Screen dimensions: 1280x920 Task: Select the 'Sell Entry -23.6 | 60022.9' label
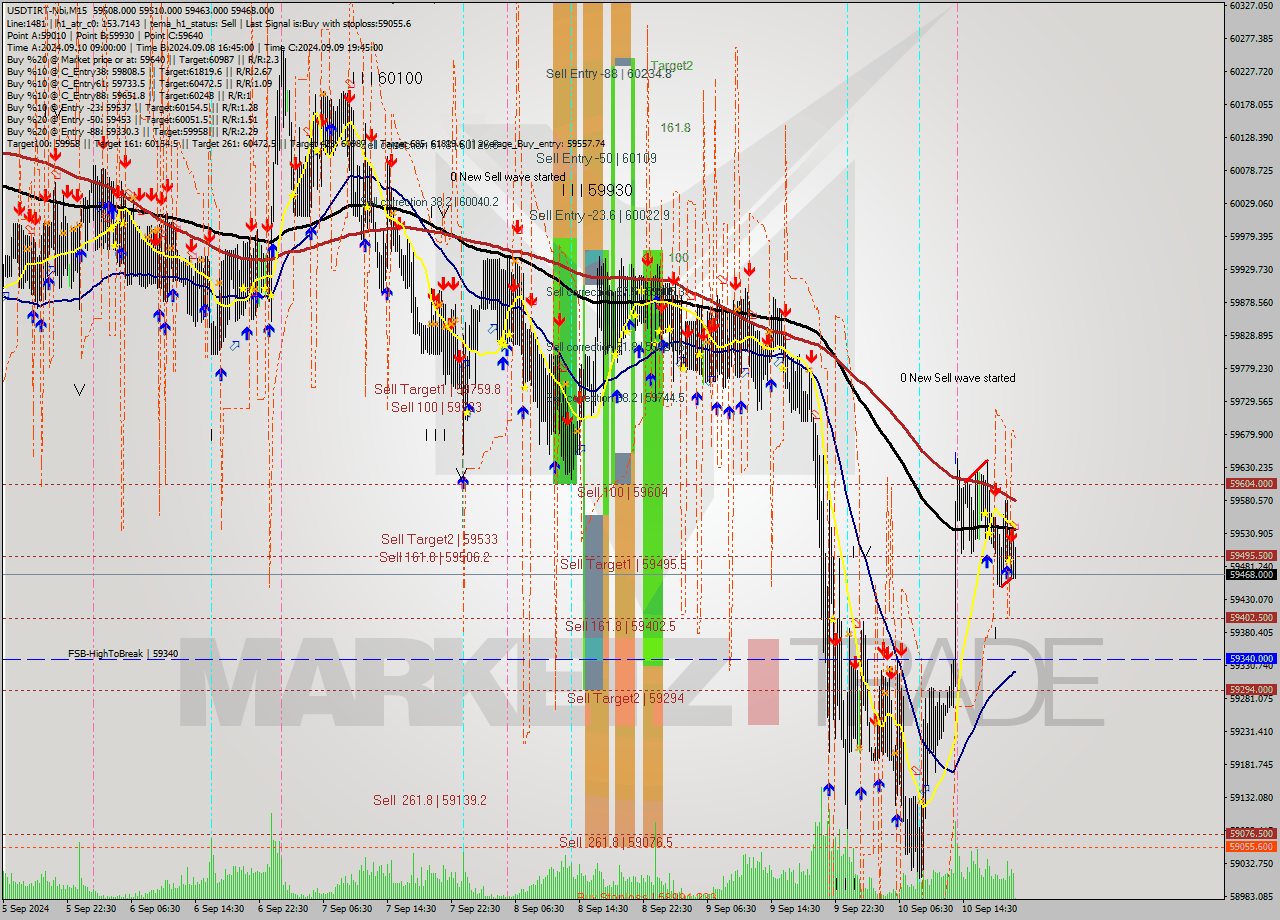pos(599,215)
